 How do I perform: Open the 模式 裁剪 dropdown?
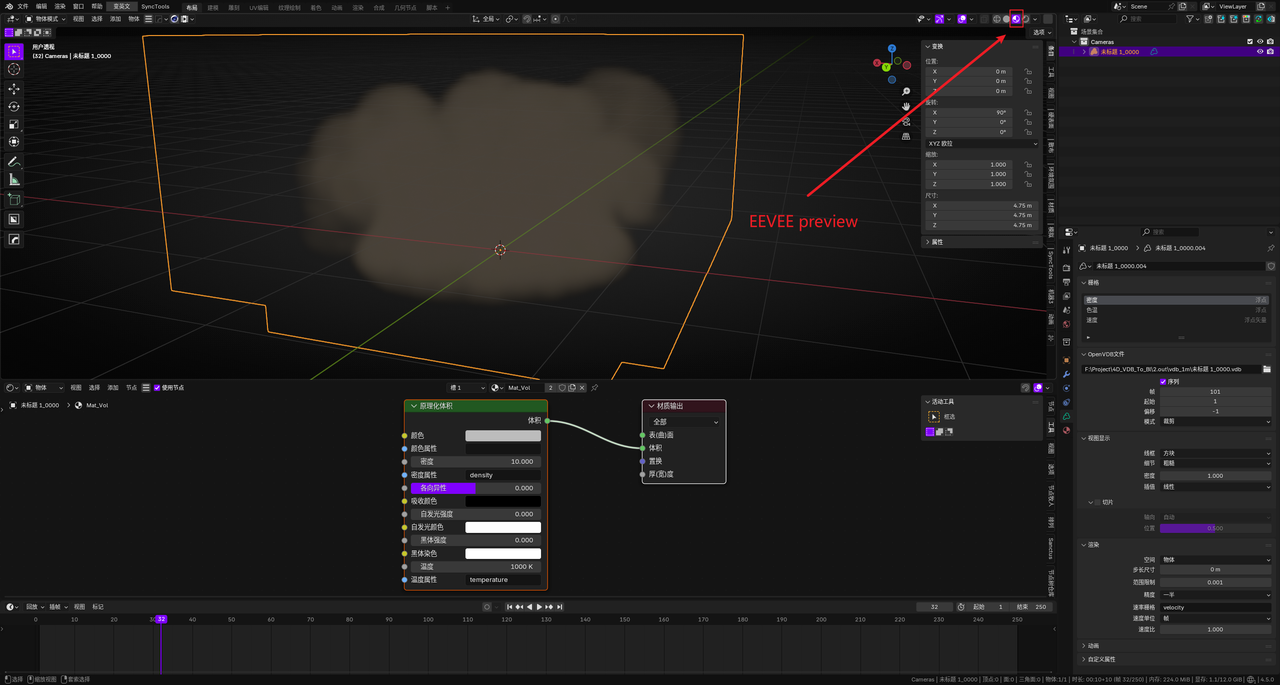1215,421
